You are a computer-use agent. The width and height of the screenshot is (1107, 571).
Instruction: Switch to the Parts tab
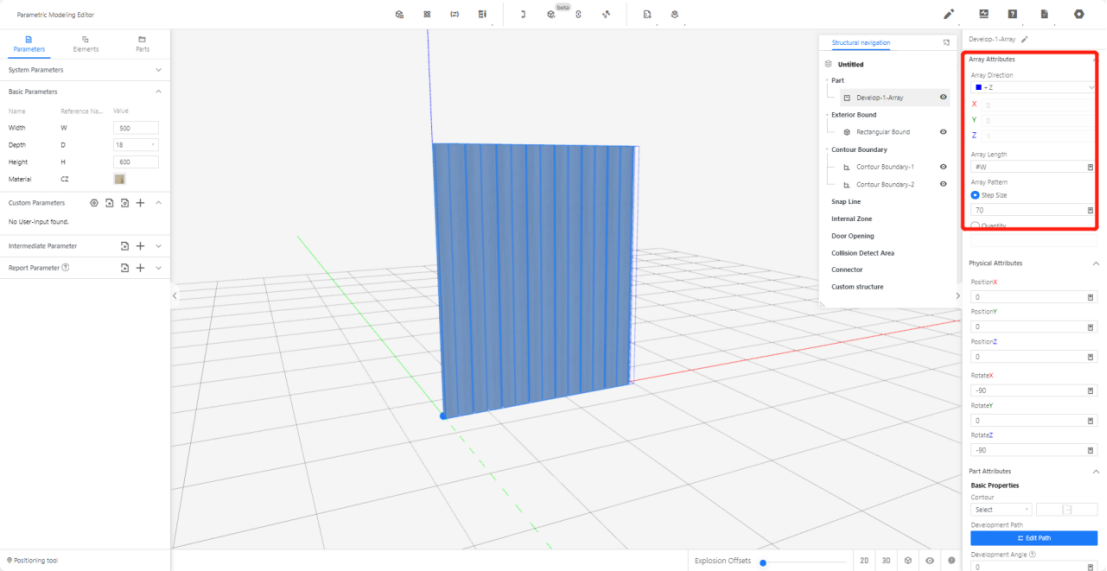click(x=143, y=43)
